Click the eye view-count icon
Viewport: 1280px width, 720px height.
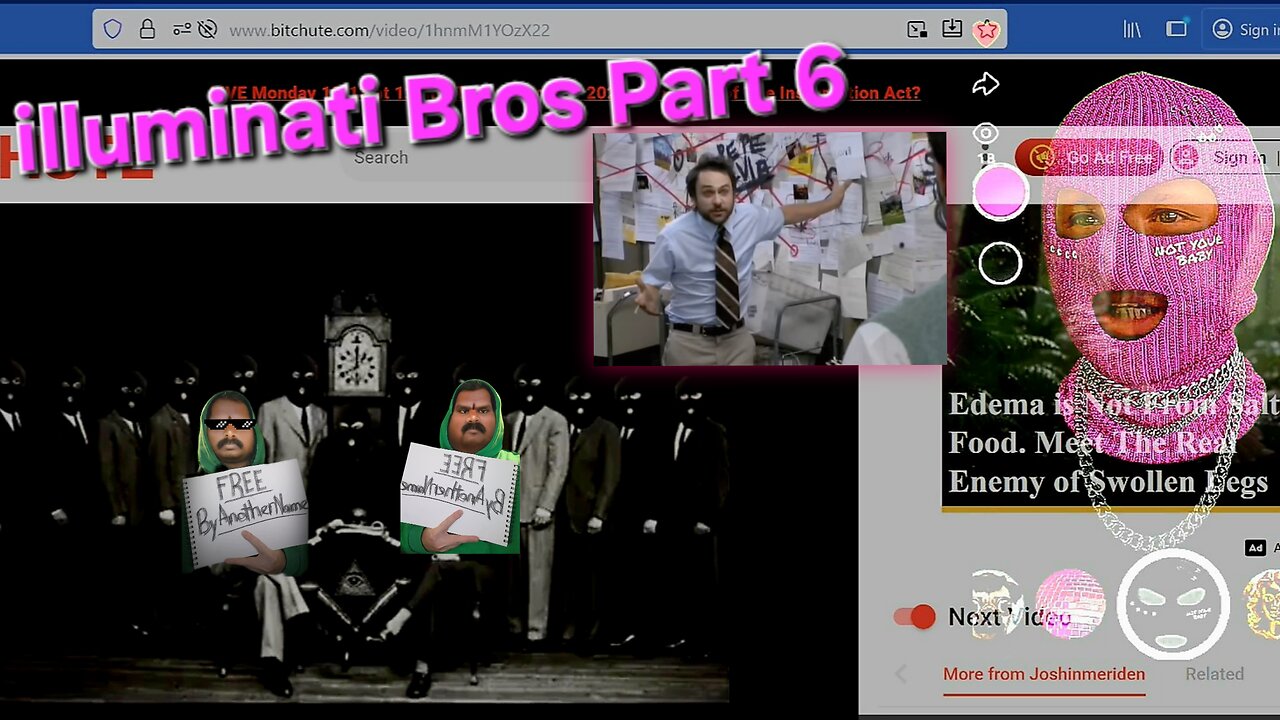point(986,134)
